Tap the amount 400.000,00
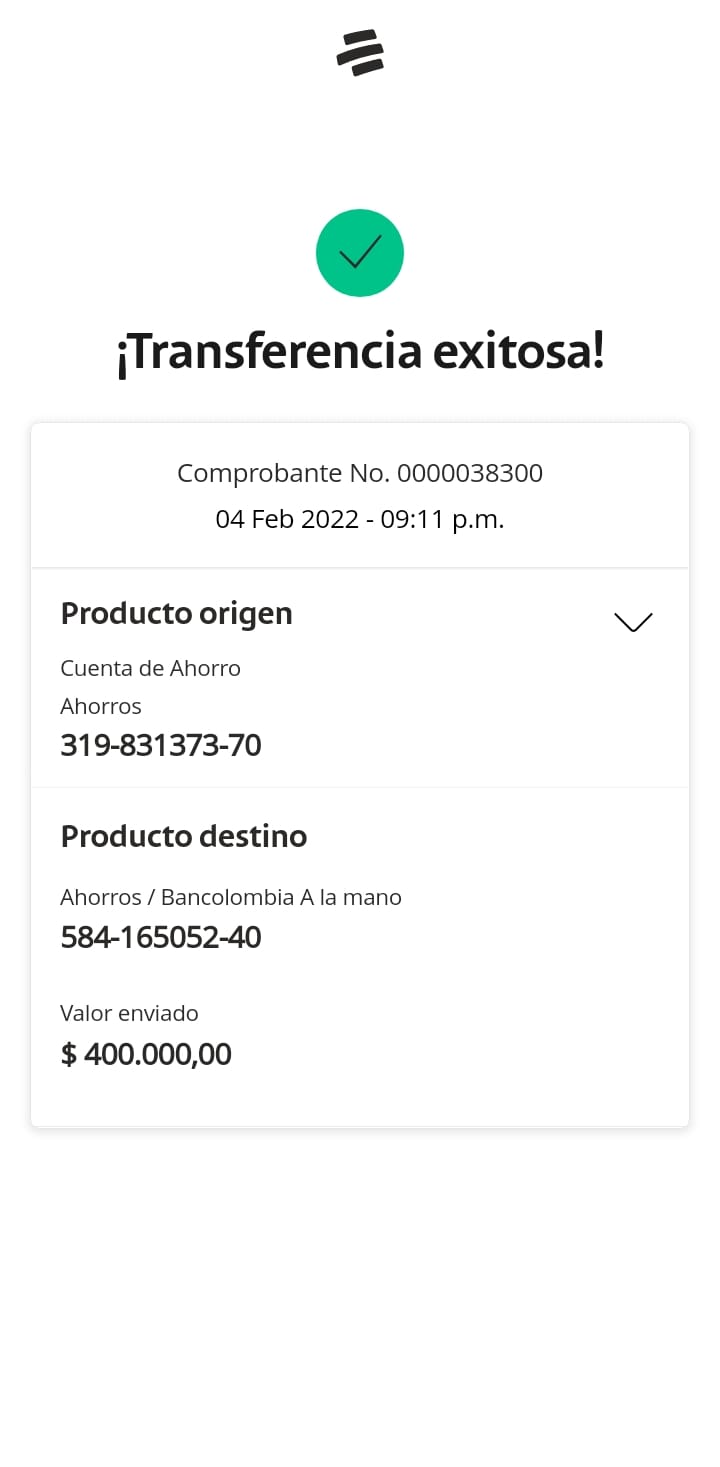This screenshot has width=720, height=1467. click(x=158, y=1054)
